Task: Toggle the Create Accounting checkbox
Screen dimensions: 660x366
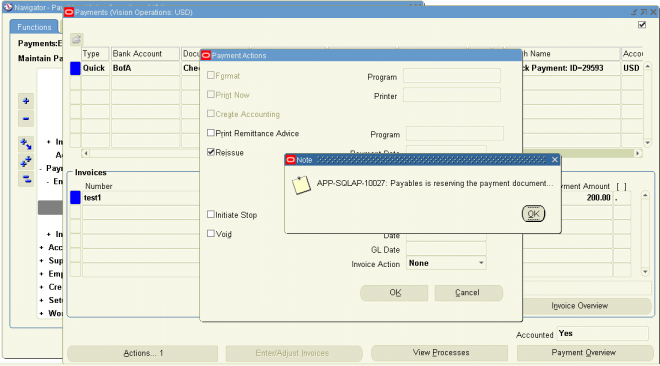Action: click(211, 114)
